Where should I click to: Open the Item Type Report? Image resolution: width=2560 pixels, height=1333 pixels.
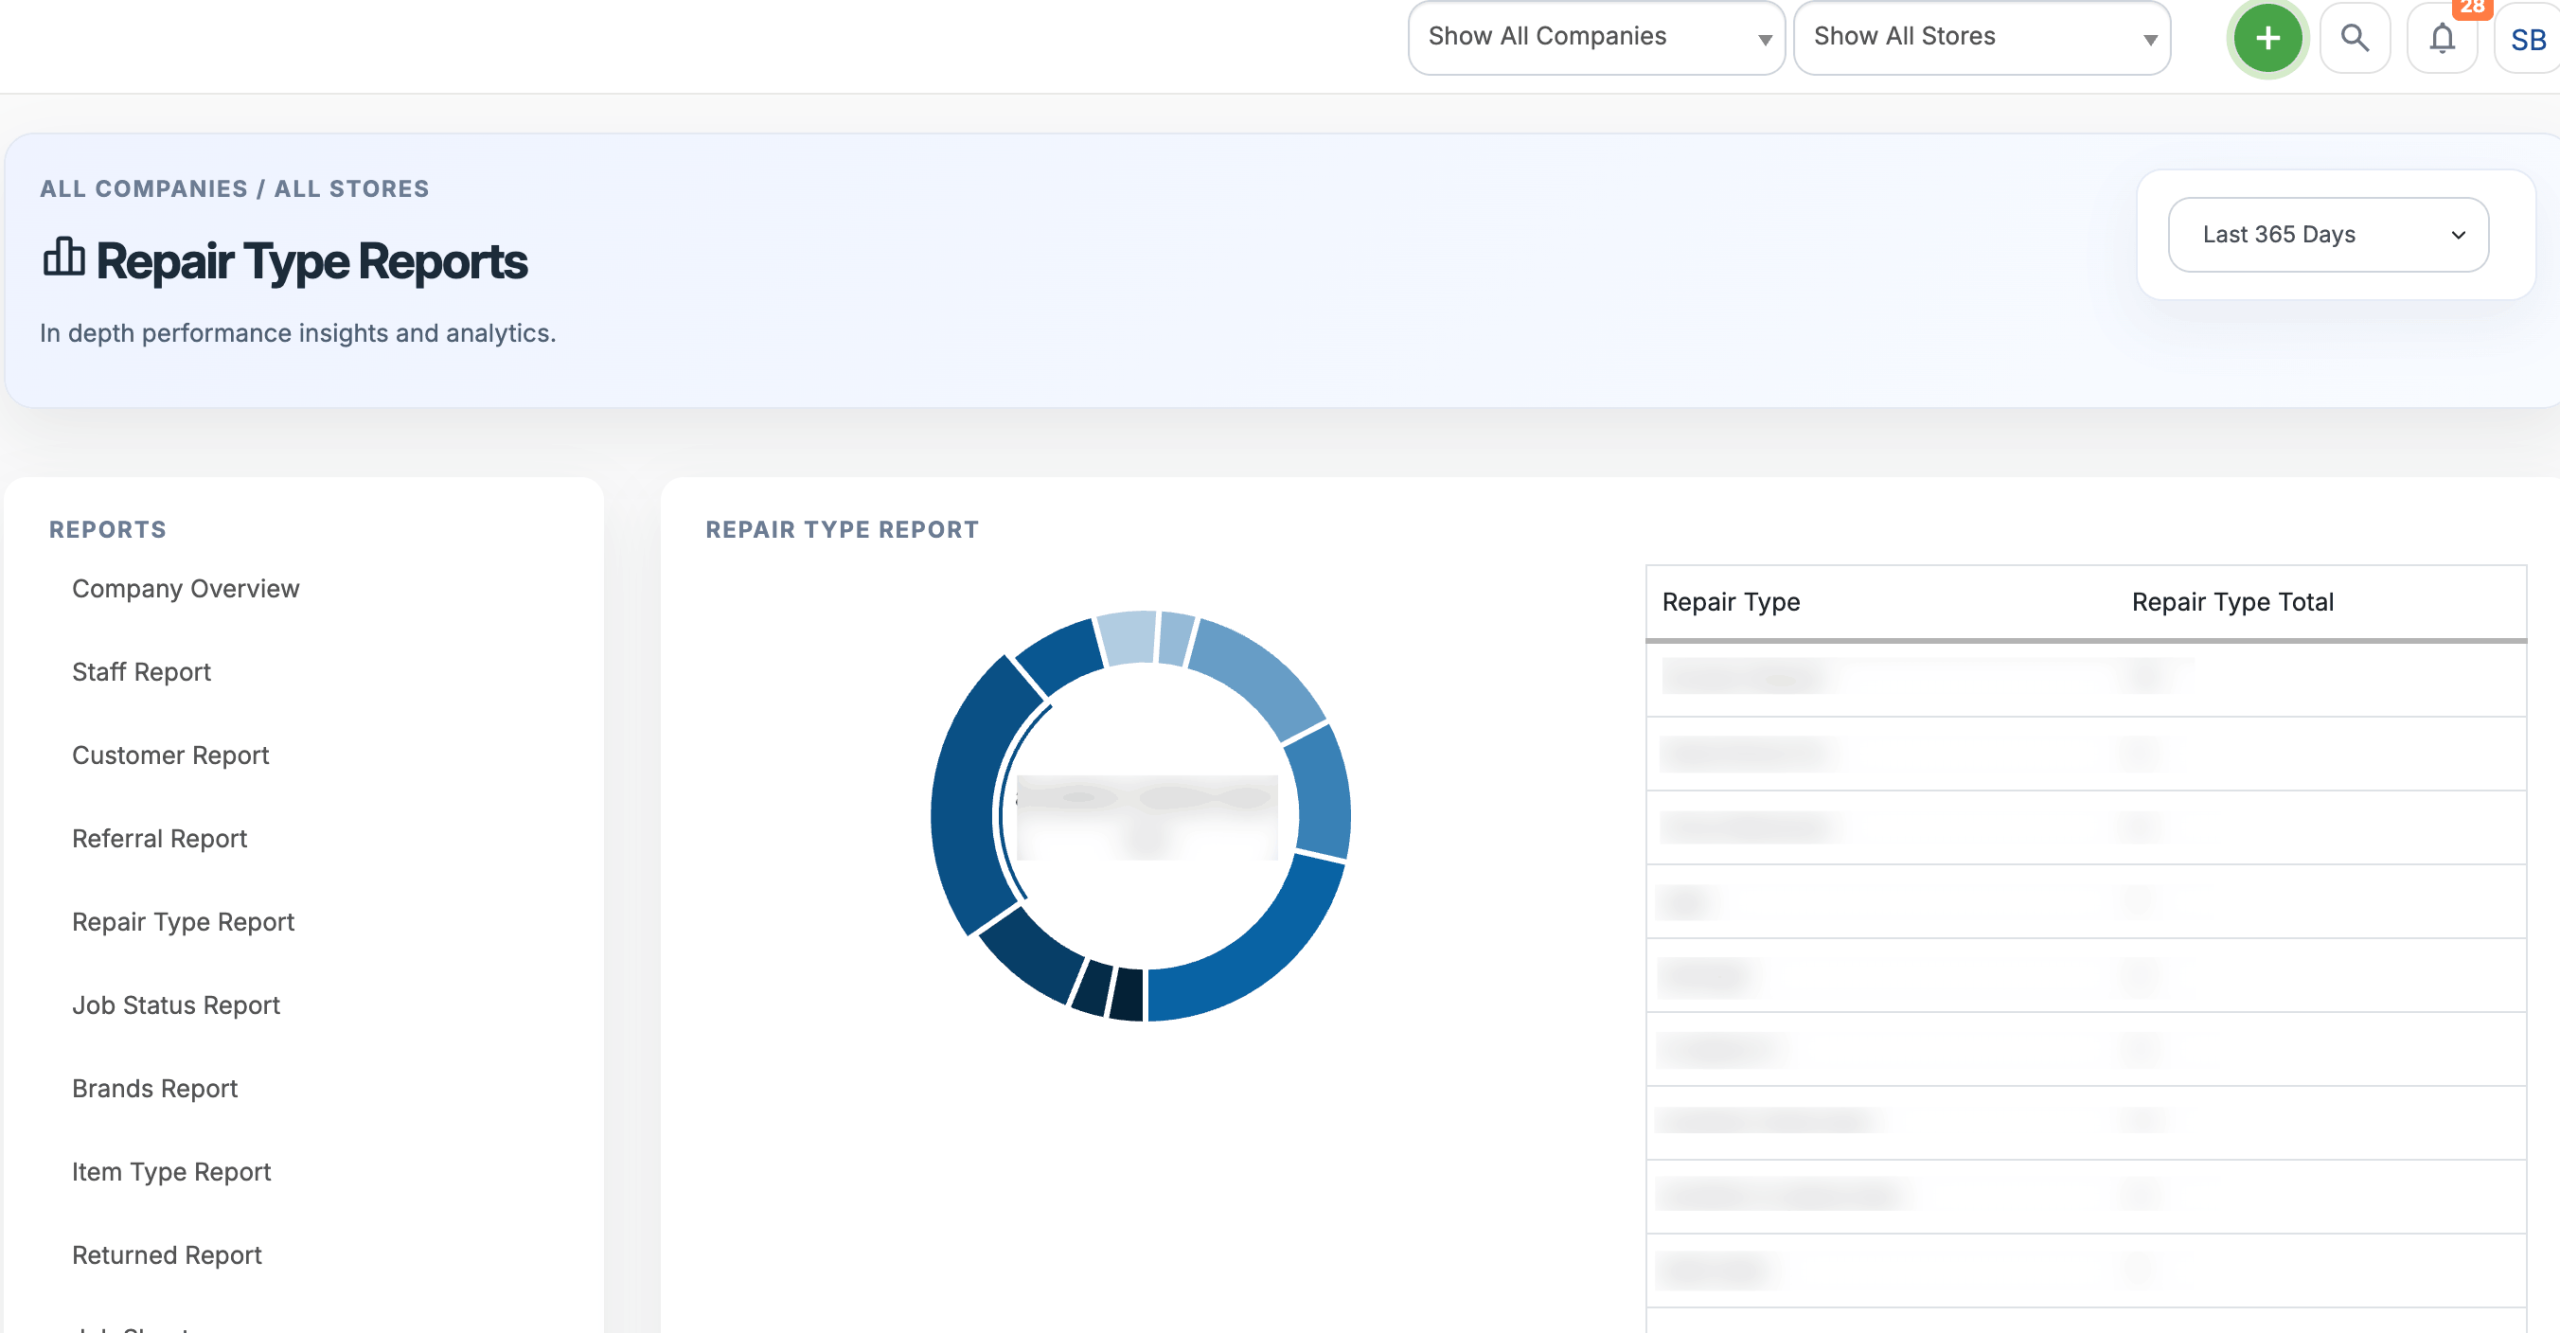pyautogui.click(x=171, y=1172)
